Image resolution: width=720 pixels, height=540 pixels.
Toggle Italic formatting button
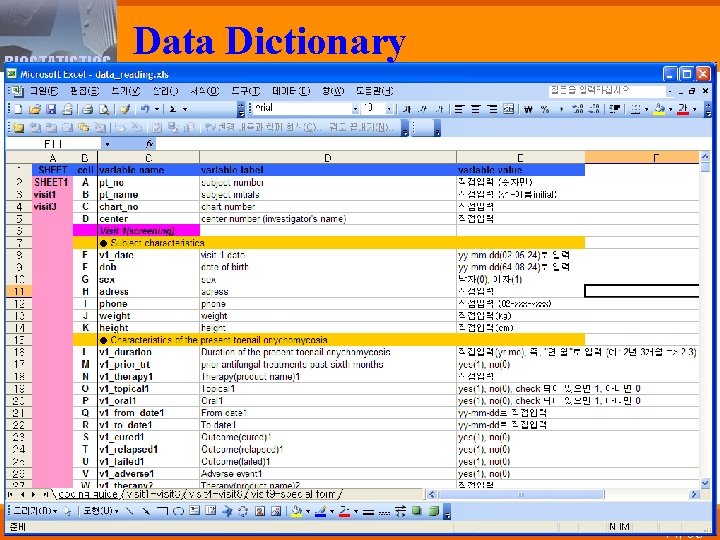(x=423, y=109)
